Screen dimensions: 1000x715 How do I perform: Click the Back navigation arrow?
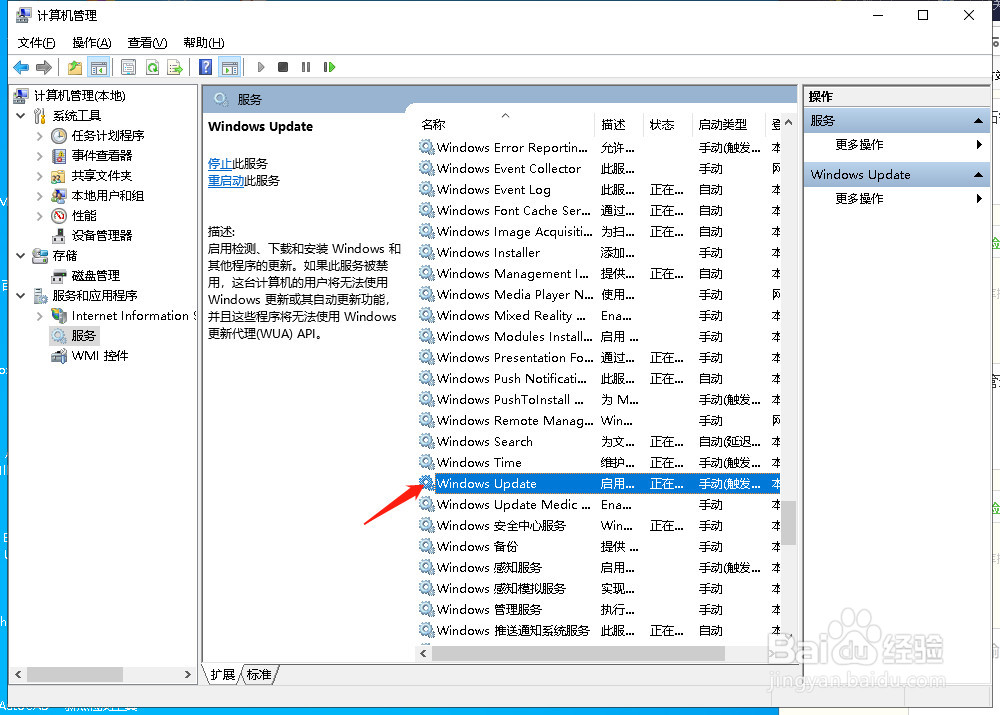point(20,67)
